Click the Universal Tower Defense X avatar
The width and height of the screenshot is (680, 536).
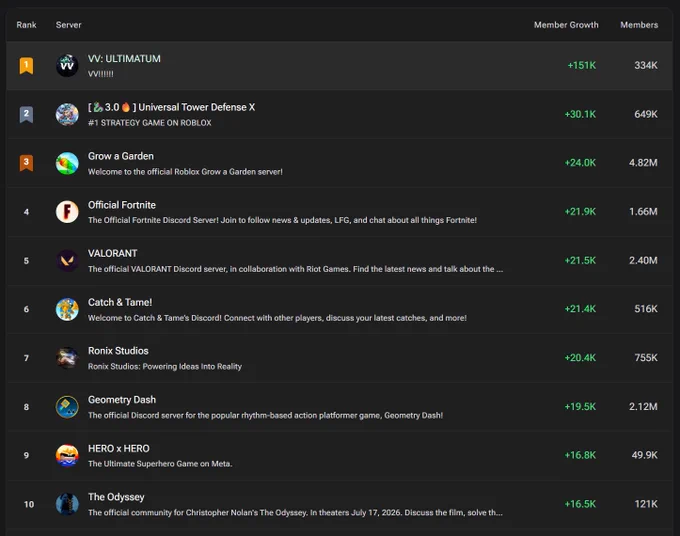pyautogui.click(x=67, y=114)
